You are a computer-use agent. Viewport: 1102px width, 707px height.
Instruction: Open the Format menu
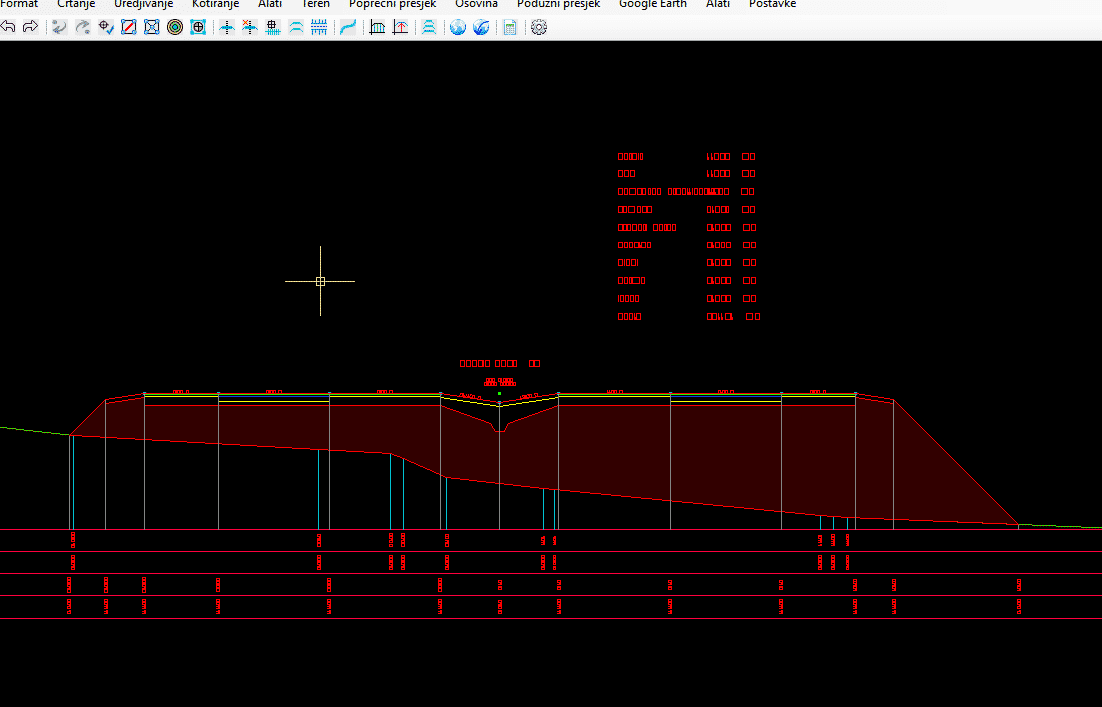[x=19, y=4]
